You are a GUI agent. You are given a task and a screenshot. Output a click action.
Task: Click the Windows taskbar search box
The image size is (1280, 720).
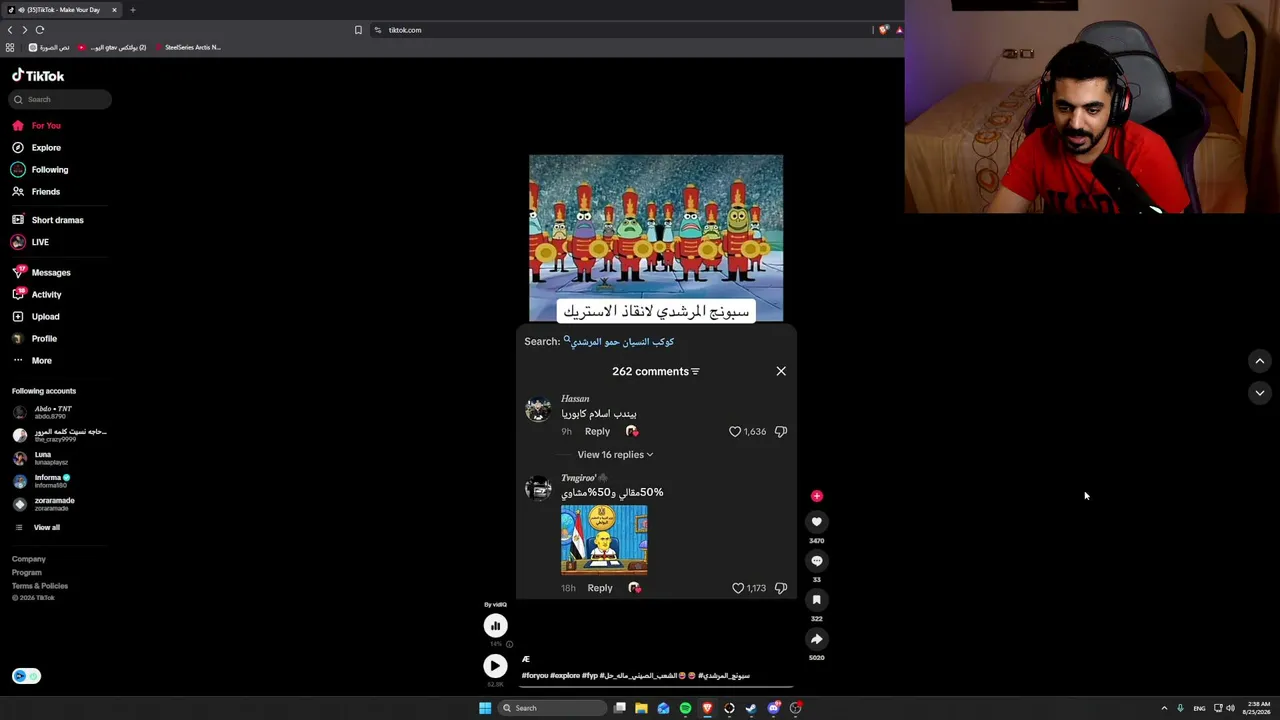pos(553,708)
